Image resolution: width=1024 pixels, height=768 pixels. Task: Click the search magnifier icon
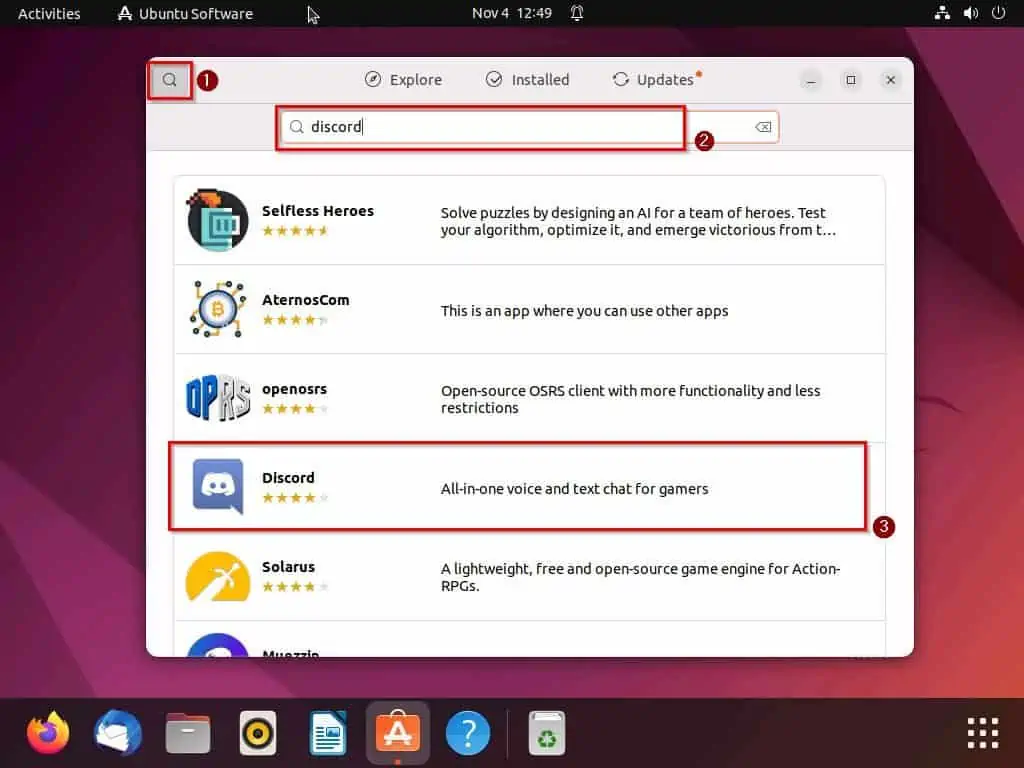pyautogui.click(x=169, y=79)
